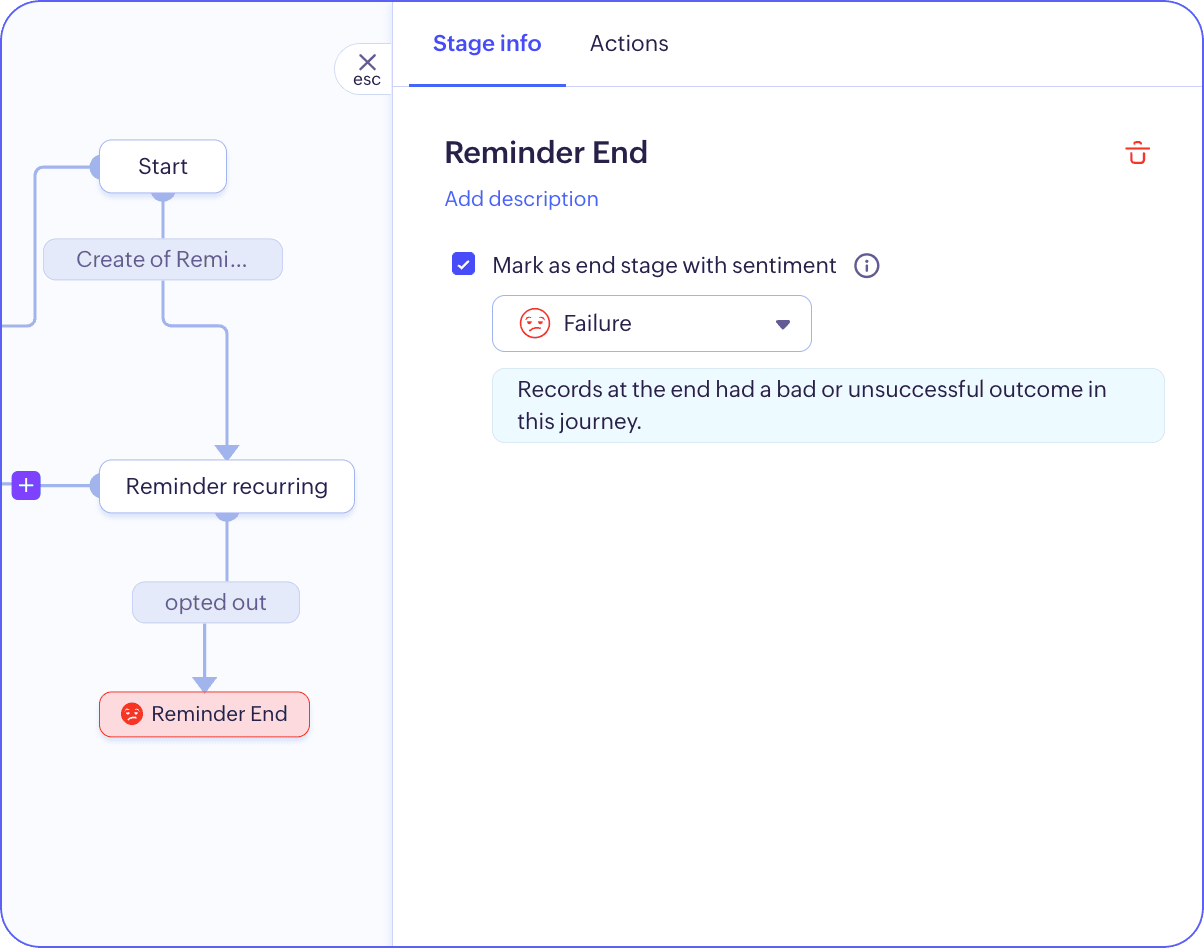
Task: Click the Reminder End stage title heading
Action: [546, 153]
